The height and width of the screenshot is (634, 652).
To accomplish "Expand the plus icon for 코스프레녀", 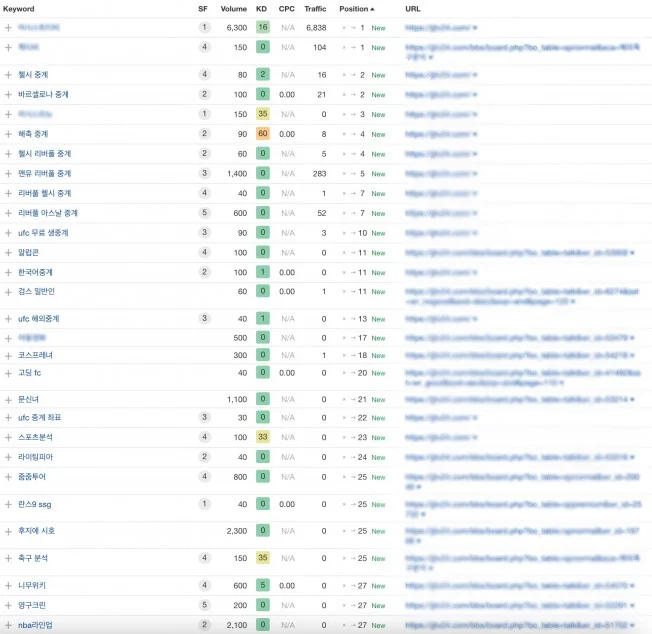I will pyautogui.click(x=8, y=356).
